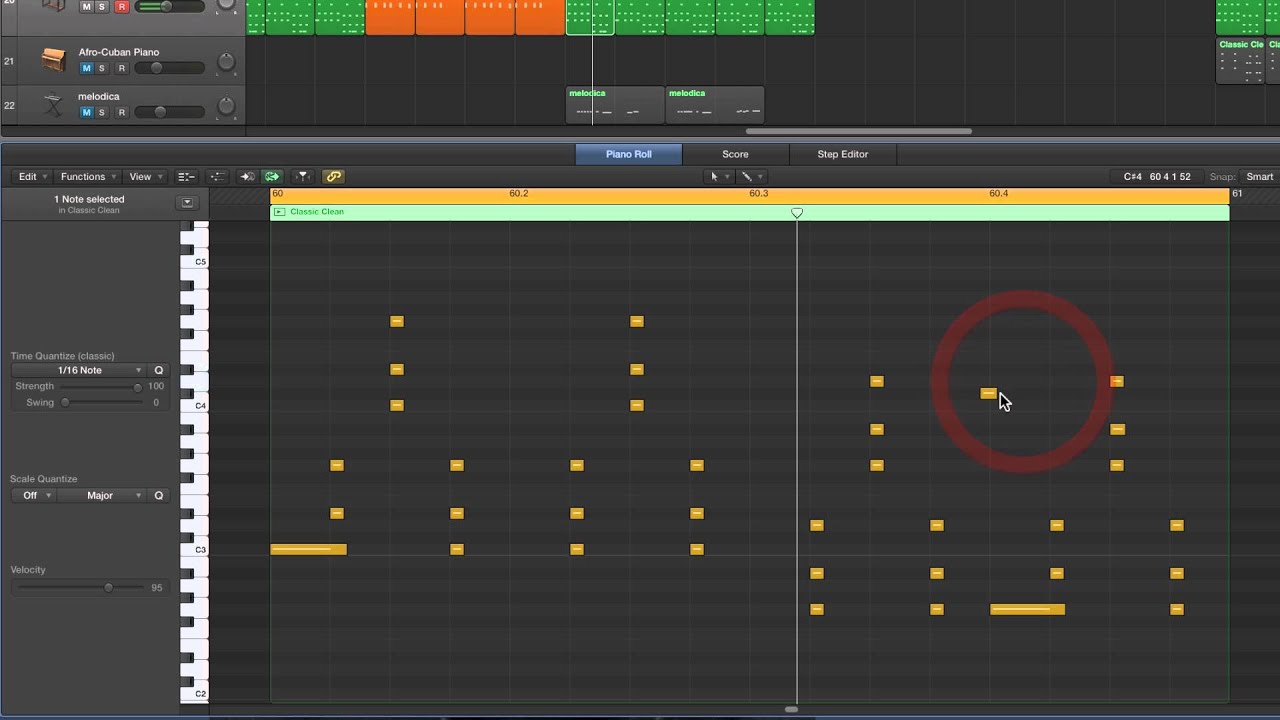1280x720 pixels.
Task: Click the C3 key on piano keyboard
Action: (196, 549)
